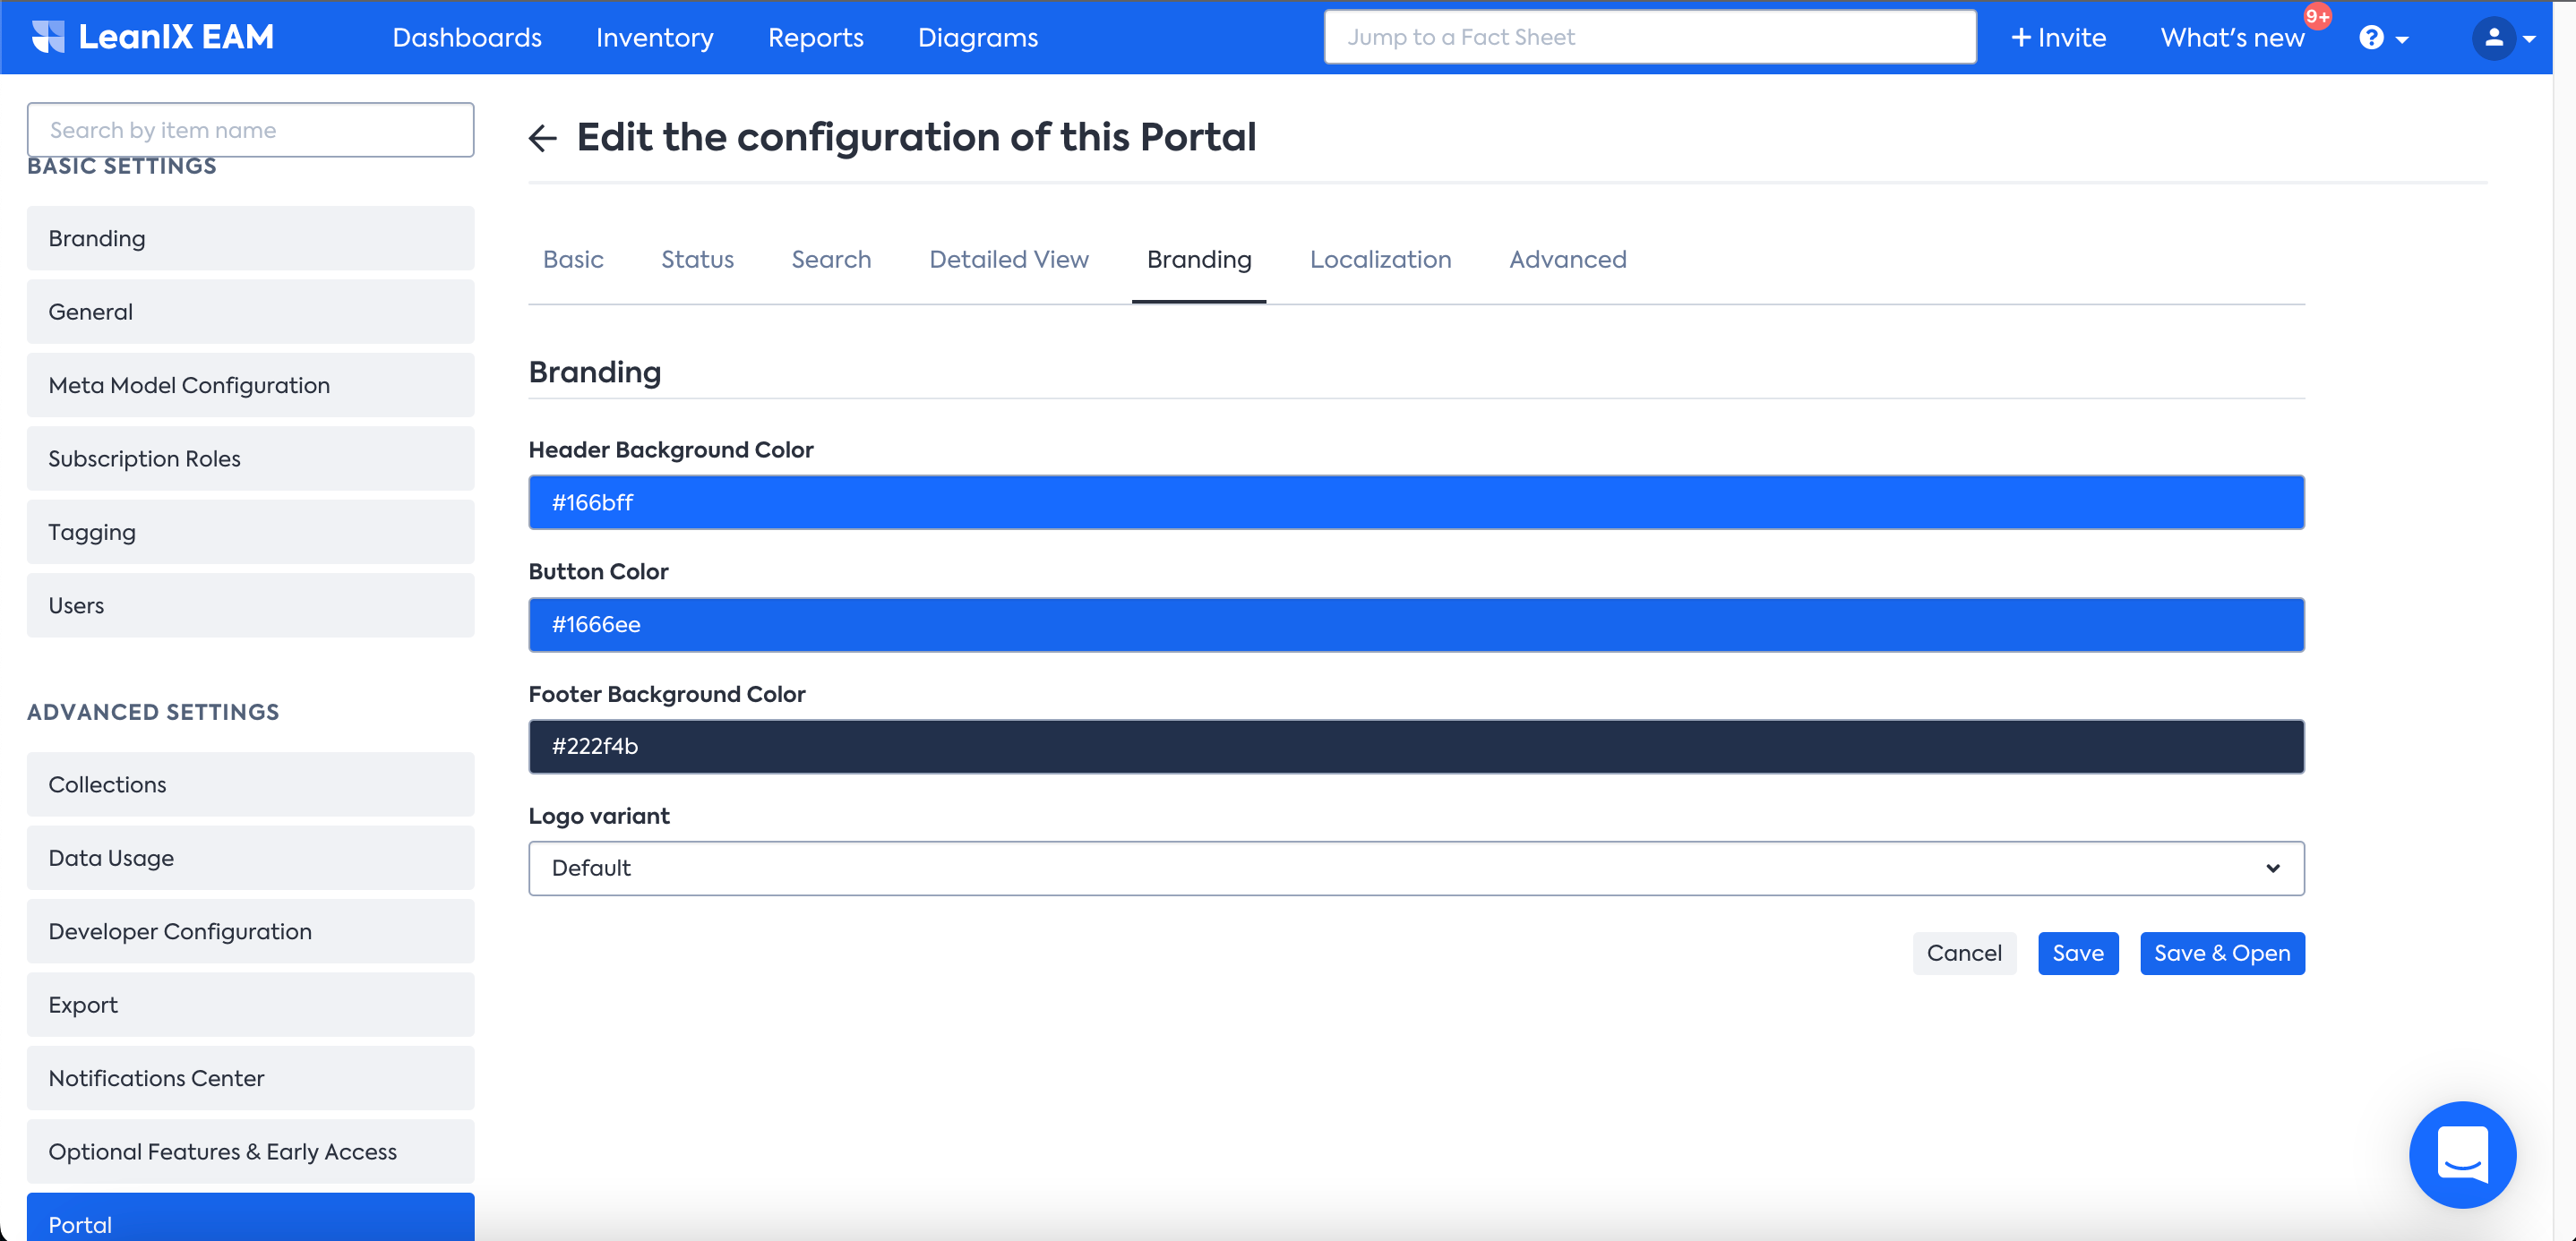Open the help question mark menu
This screenshot has width=2576, height=1241.
click(x=2371, y=38)
